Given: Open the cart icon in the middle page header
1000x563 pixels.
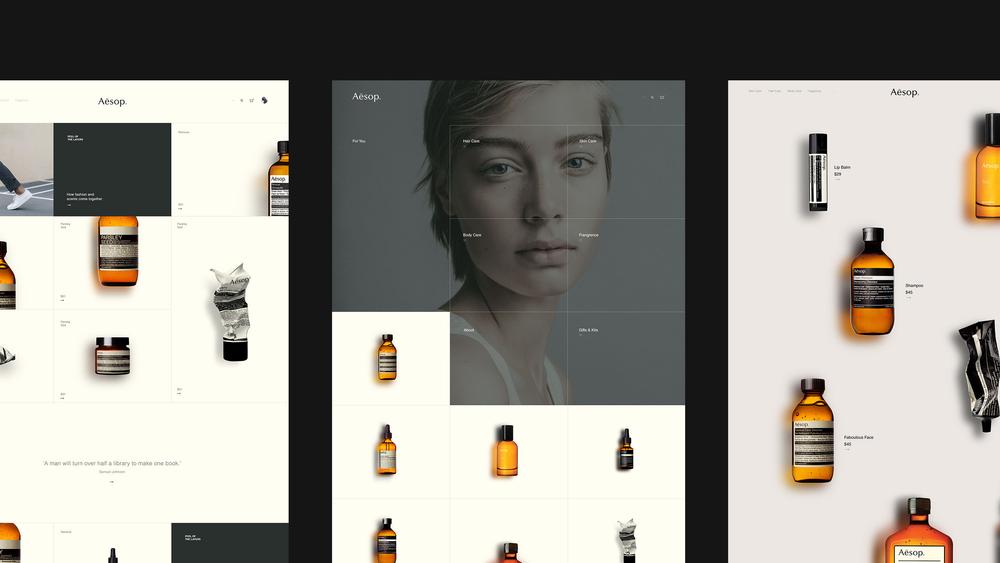Looking at the screenshot, I should [662, 98].
